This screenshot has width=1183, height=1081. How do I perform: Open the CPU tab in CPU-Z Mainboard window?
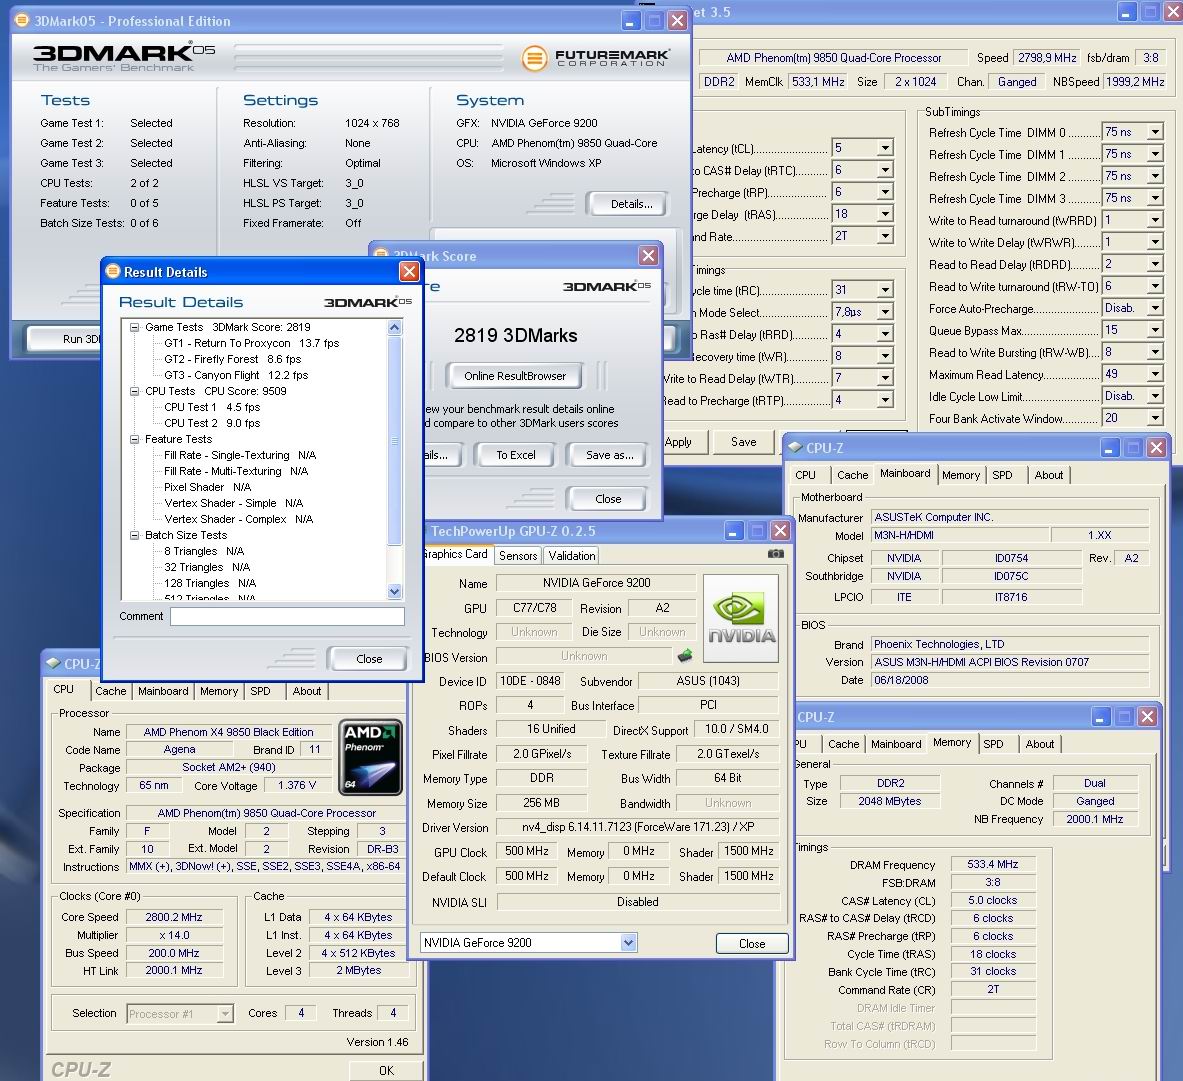(806, 475)
